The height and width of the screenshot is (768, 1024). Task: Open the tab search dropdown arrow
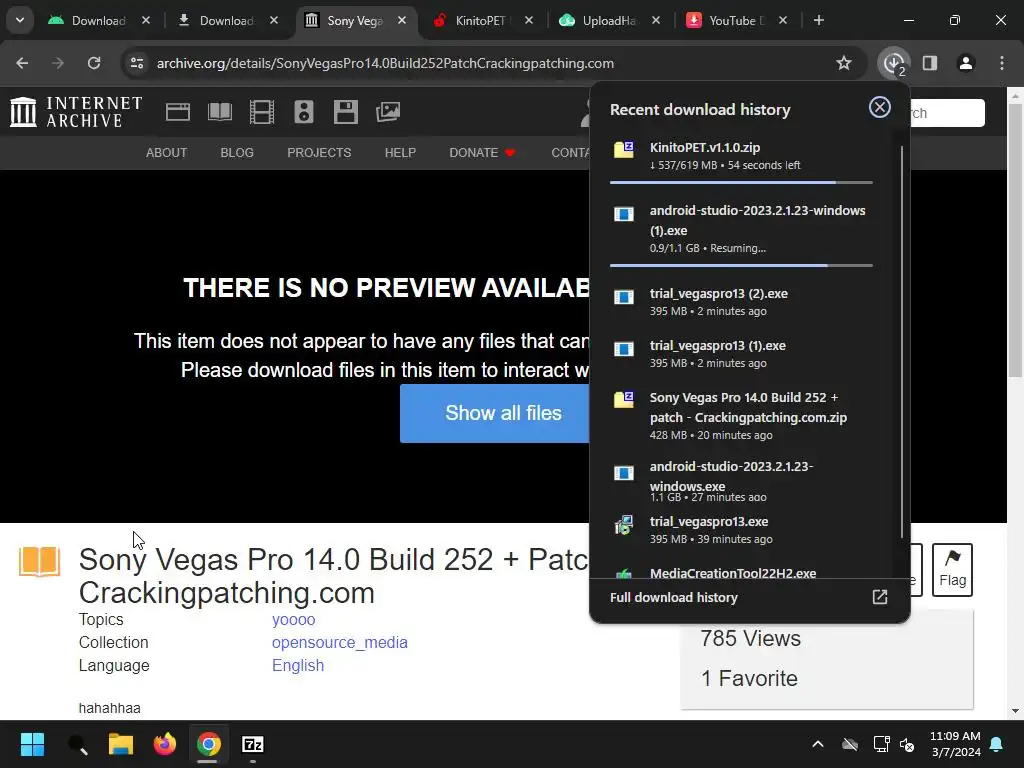pyautogui.click(x=20, y=20)
